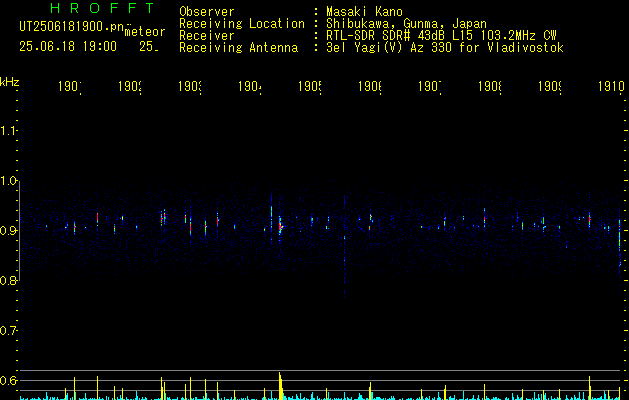Select the location Shibukawa, Gunma, Japan
Image resolution: width=629 pixels, height=400 pixels.
406,24
